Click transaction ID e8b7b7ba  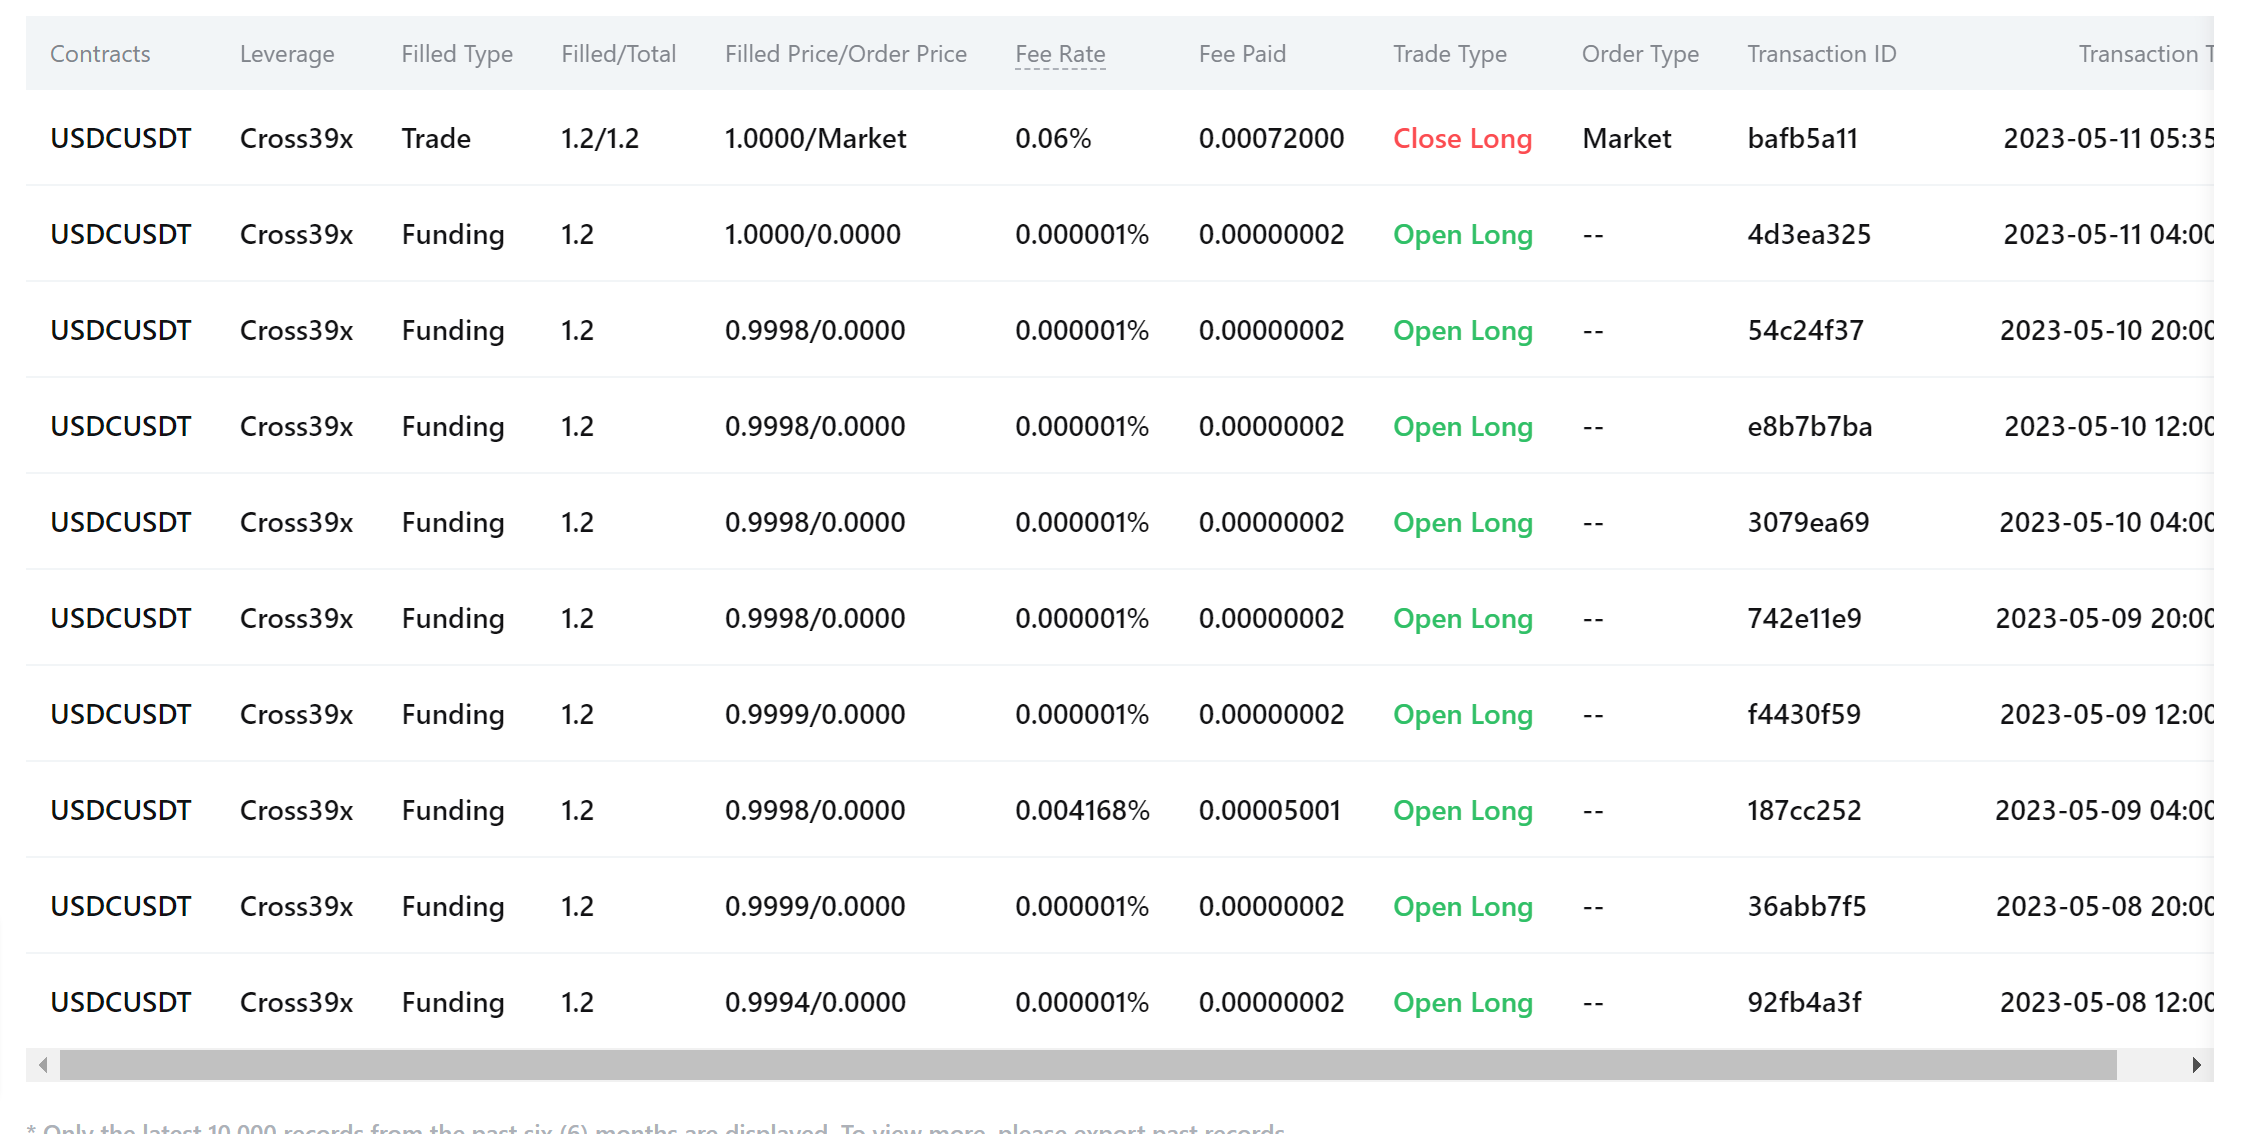1809,426
